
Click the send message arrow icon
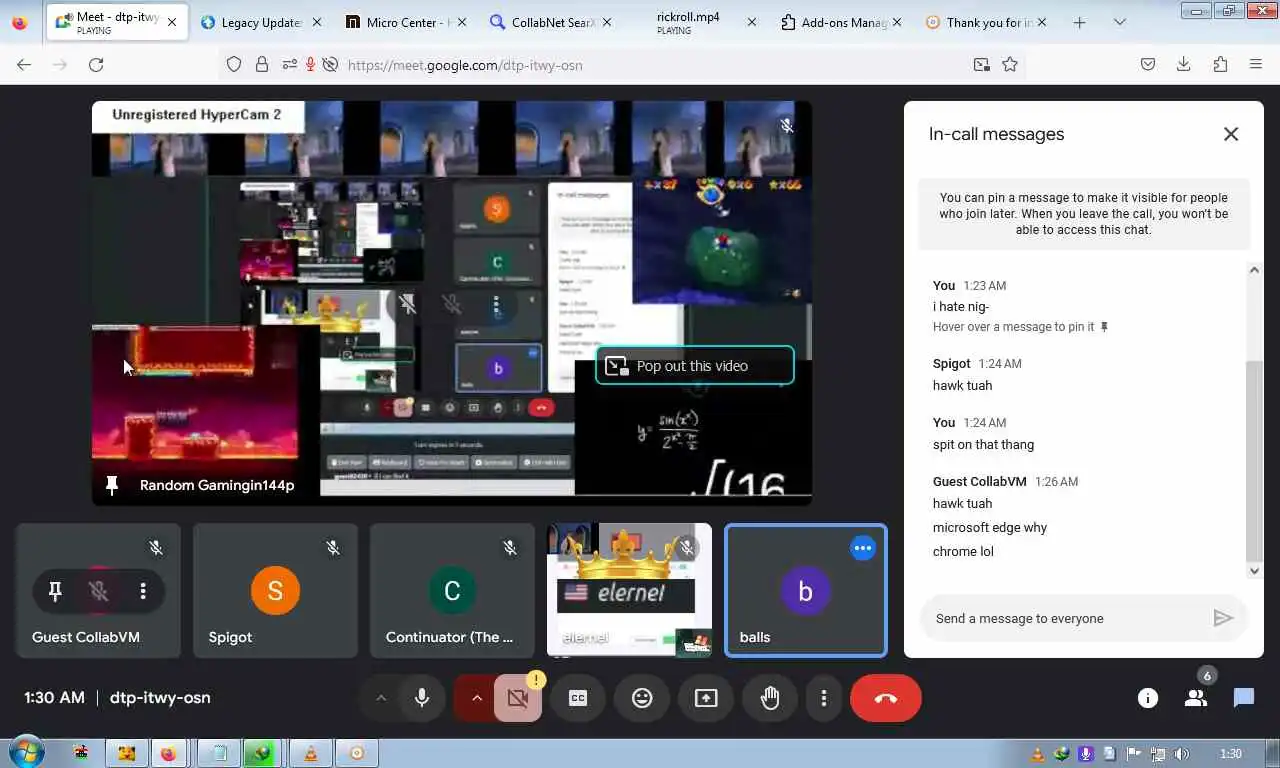(x=1222, y=618)
